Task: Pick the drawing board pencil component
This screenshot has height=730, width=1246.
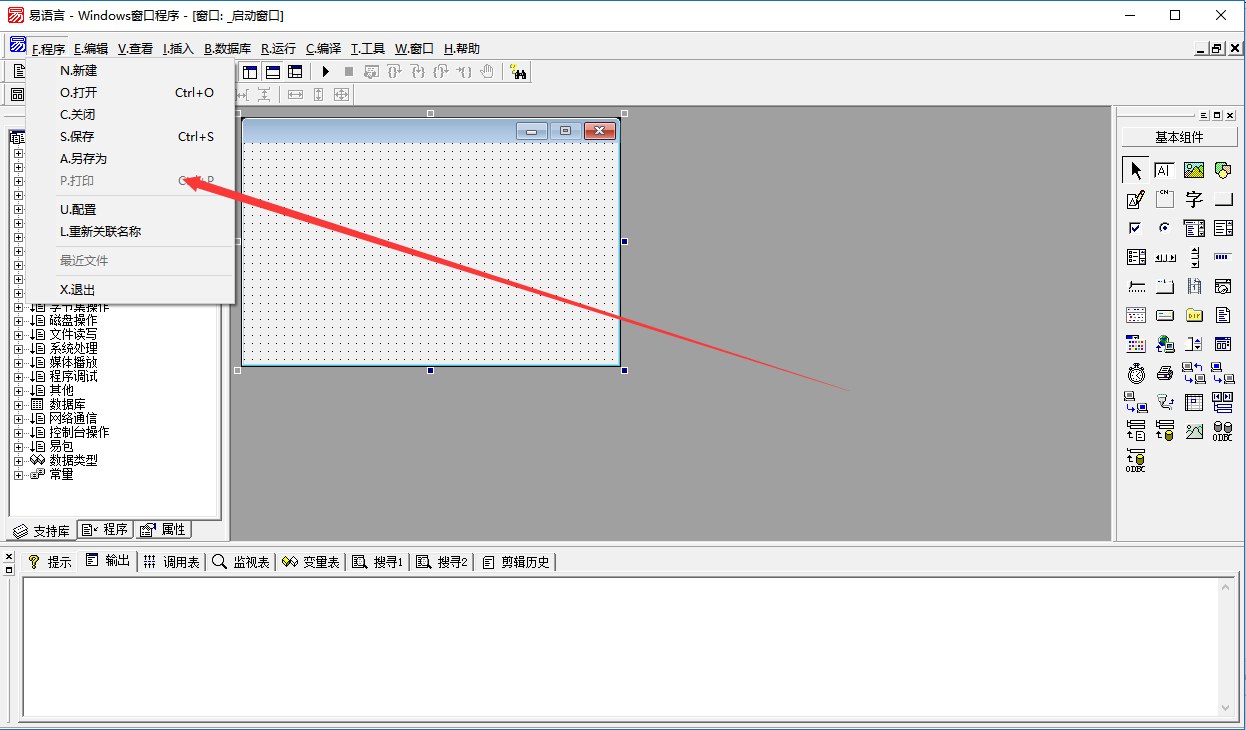Action: point(1135,199)
